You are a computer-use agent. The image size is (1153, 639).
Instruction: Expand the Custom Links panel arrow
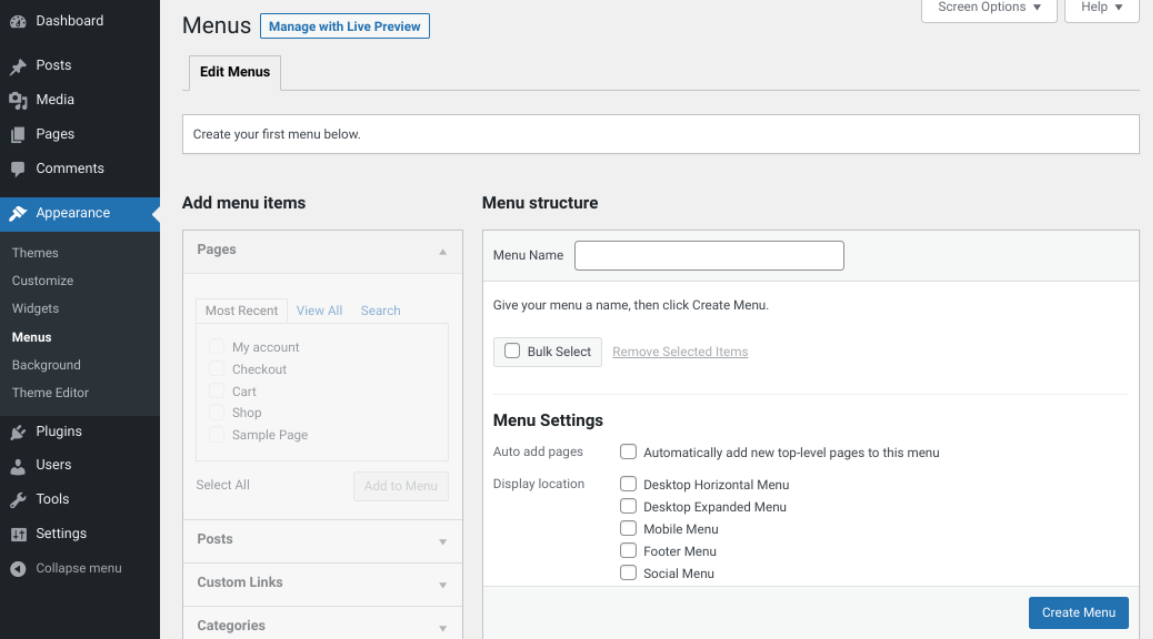tap(443, 585)
